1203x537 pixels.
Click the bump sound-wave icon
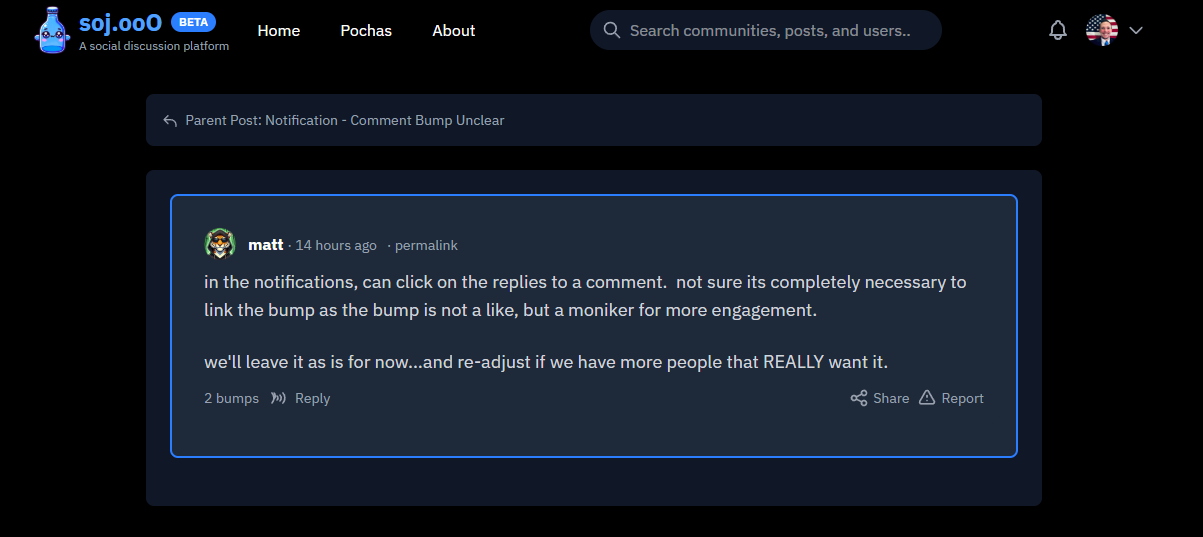(278, 398)
